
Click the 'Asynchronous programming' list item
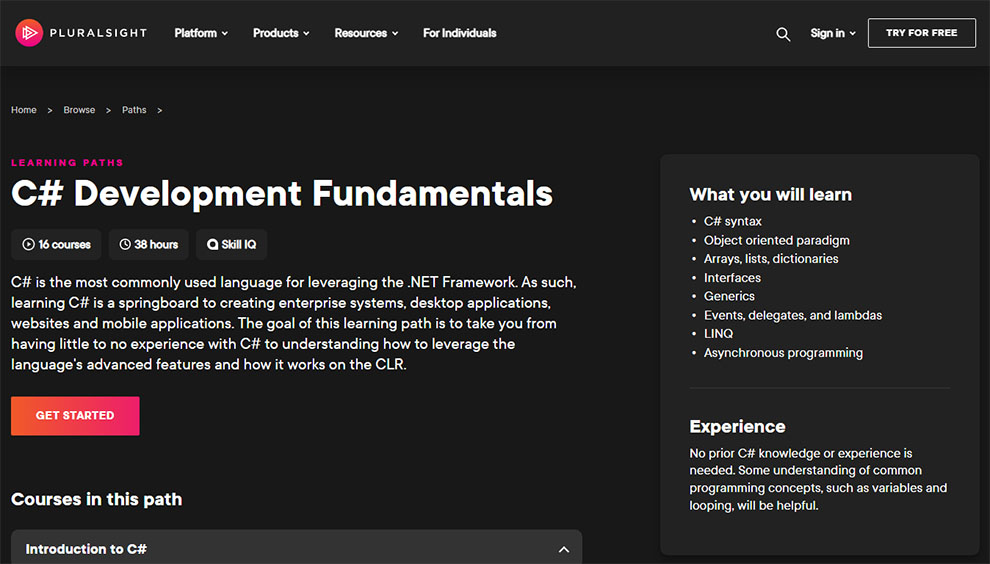[783, 353]
